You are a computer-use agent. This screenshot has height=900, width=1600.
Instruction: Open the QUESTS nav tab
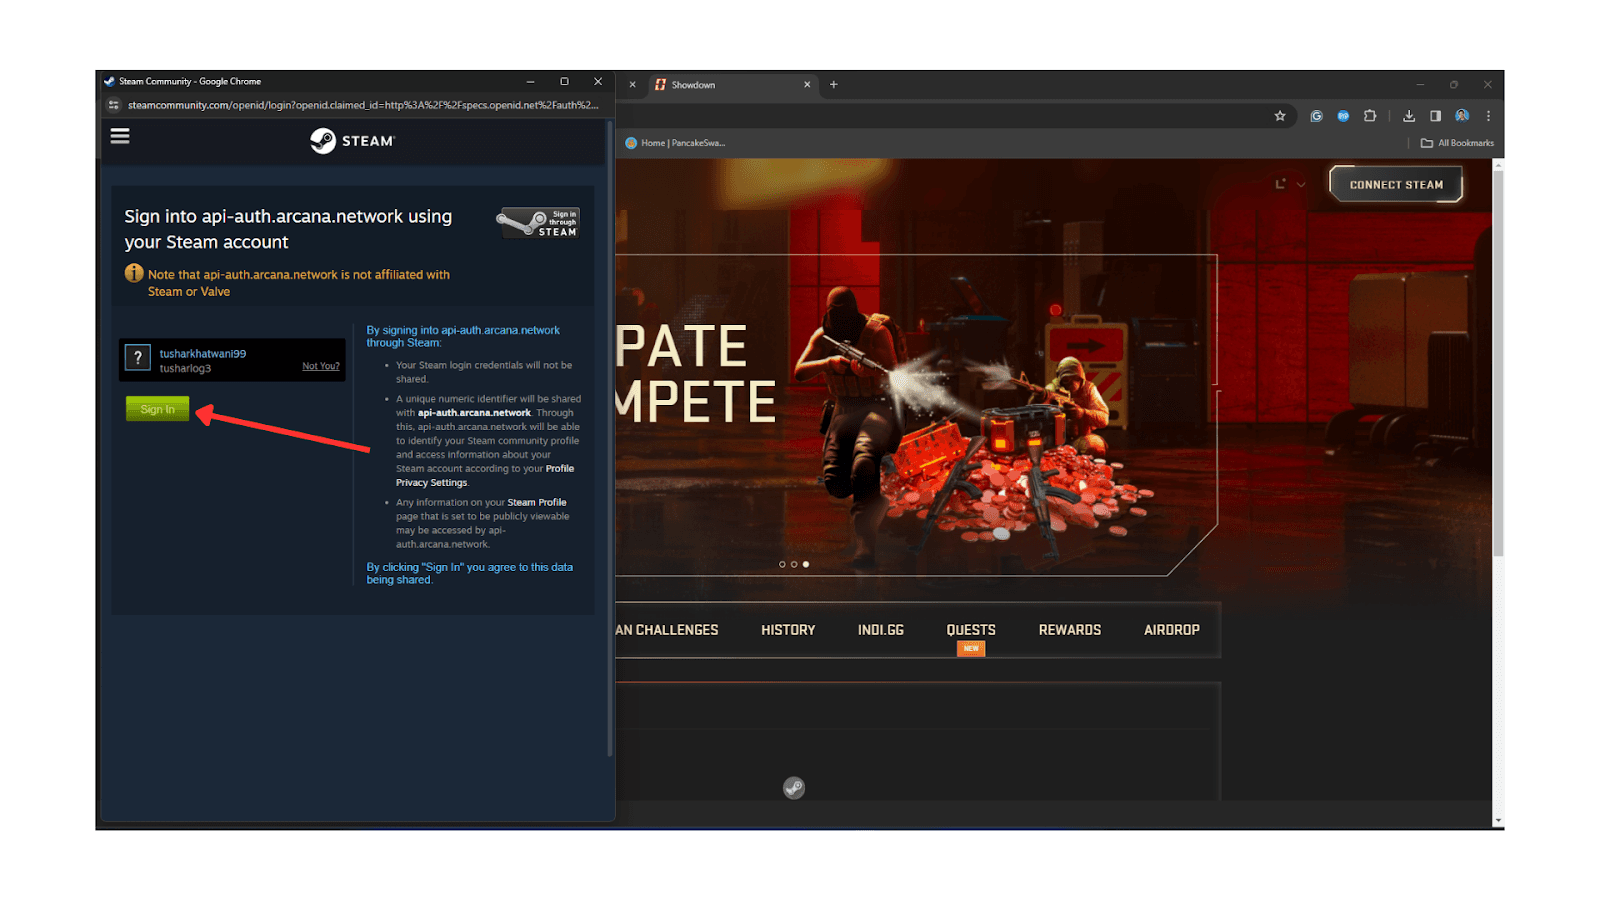click(x=971, y=630)
